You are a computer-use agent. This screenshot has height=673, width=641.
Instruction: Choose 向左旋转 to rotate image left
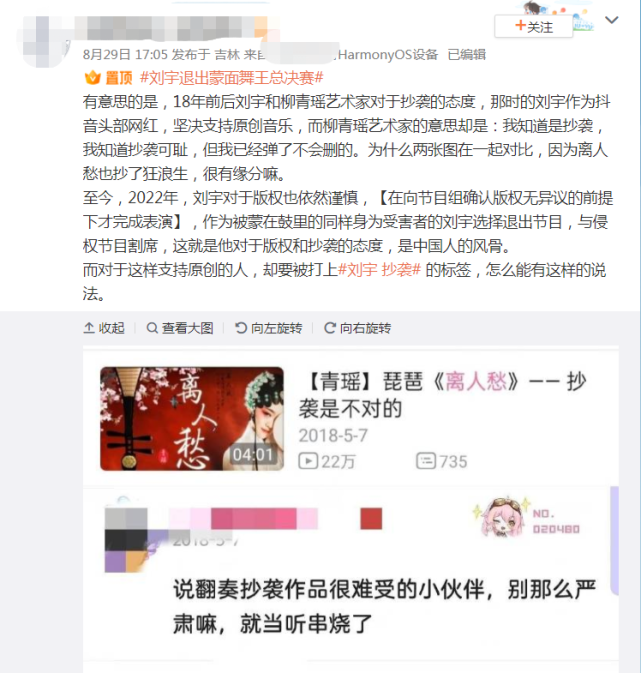click(268, 328)
